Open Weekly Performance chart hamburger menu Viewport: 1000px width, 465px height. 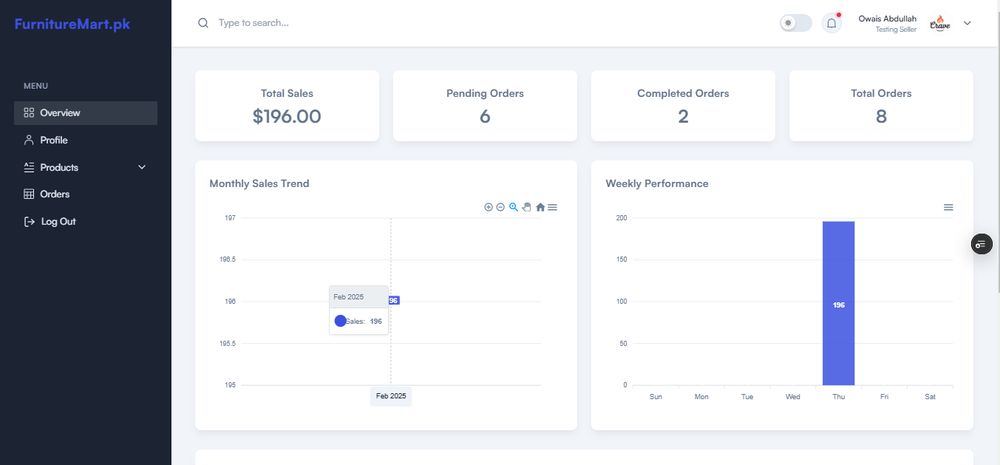click(948, 207)
